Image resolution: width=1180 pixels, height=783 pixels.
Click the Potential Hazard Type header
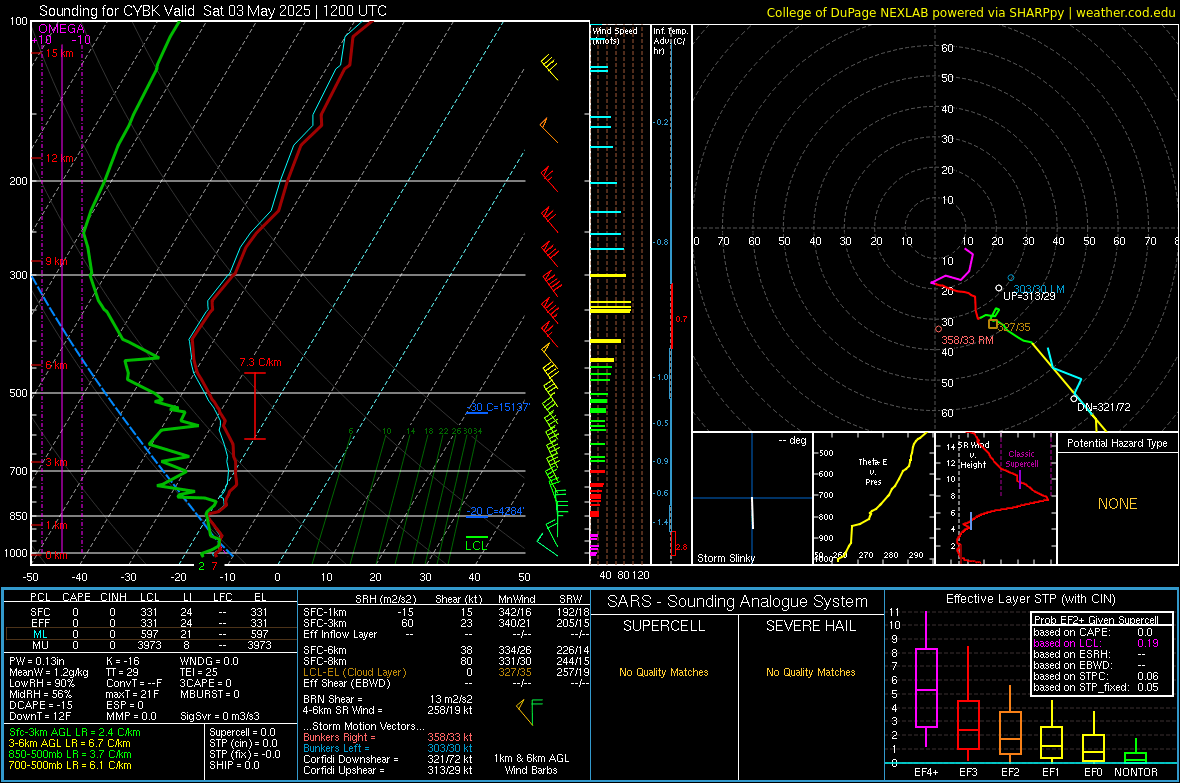point(1117,443)
